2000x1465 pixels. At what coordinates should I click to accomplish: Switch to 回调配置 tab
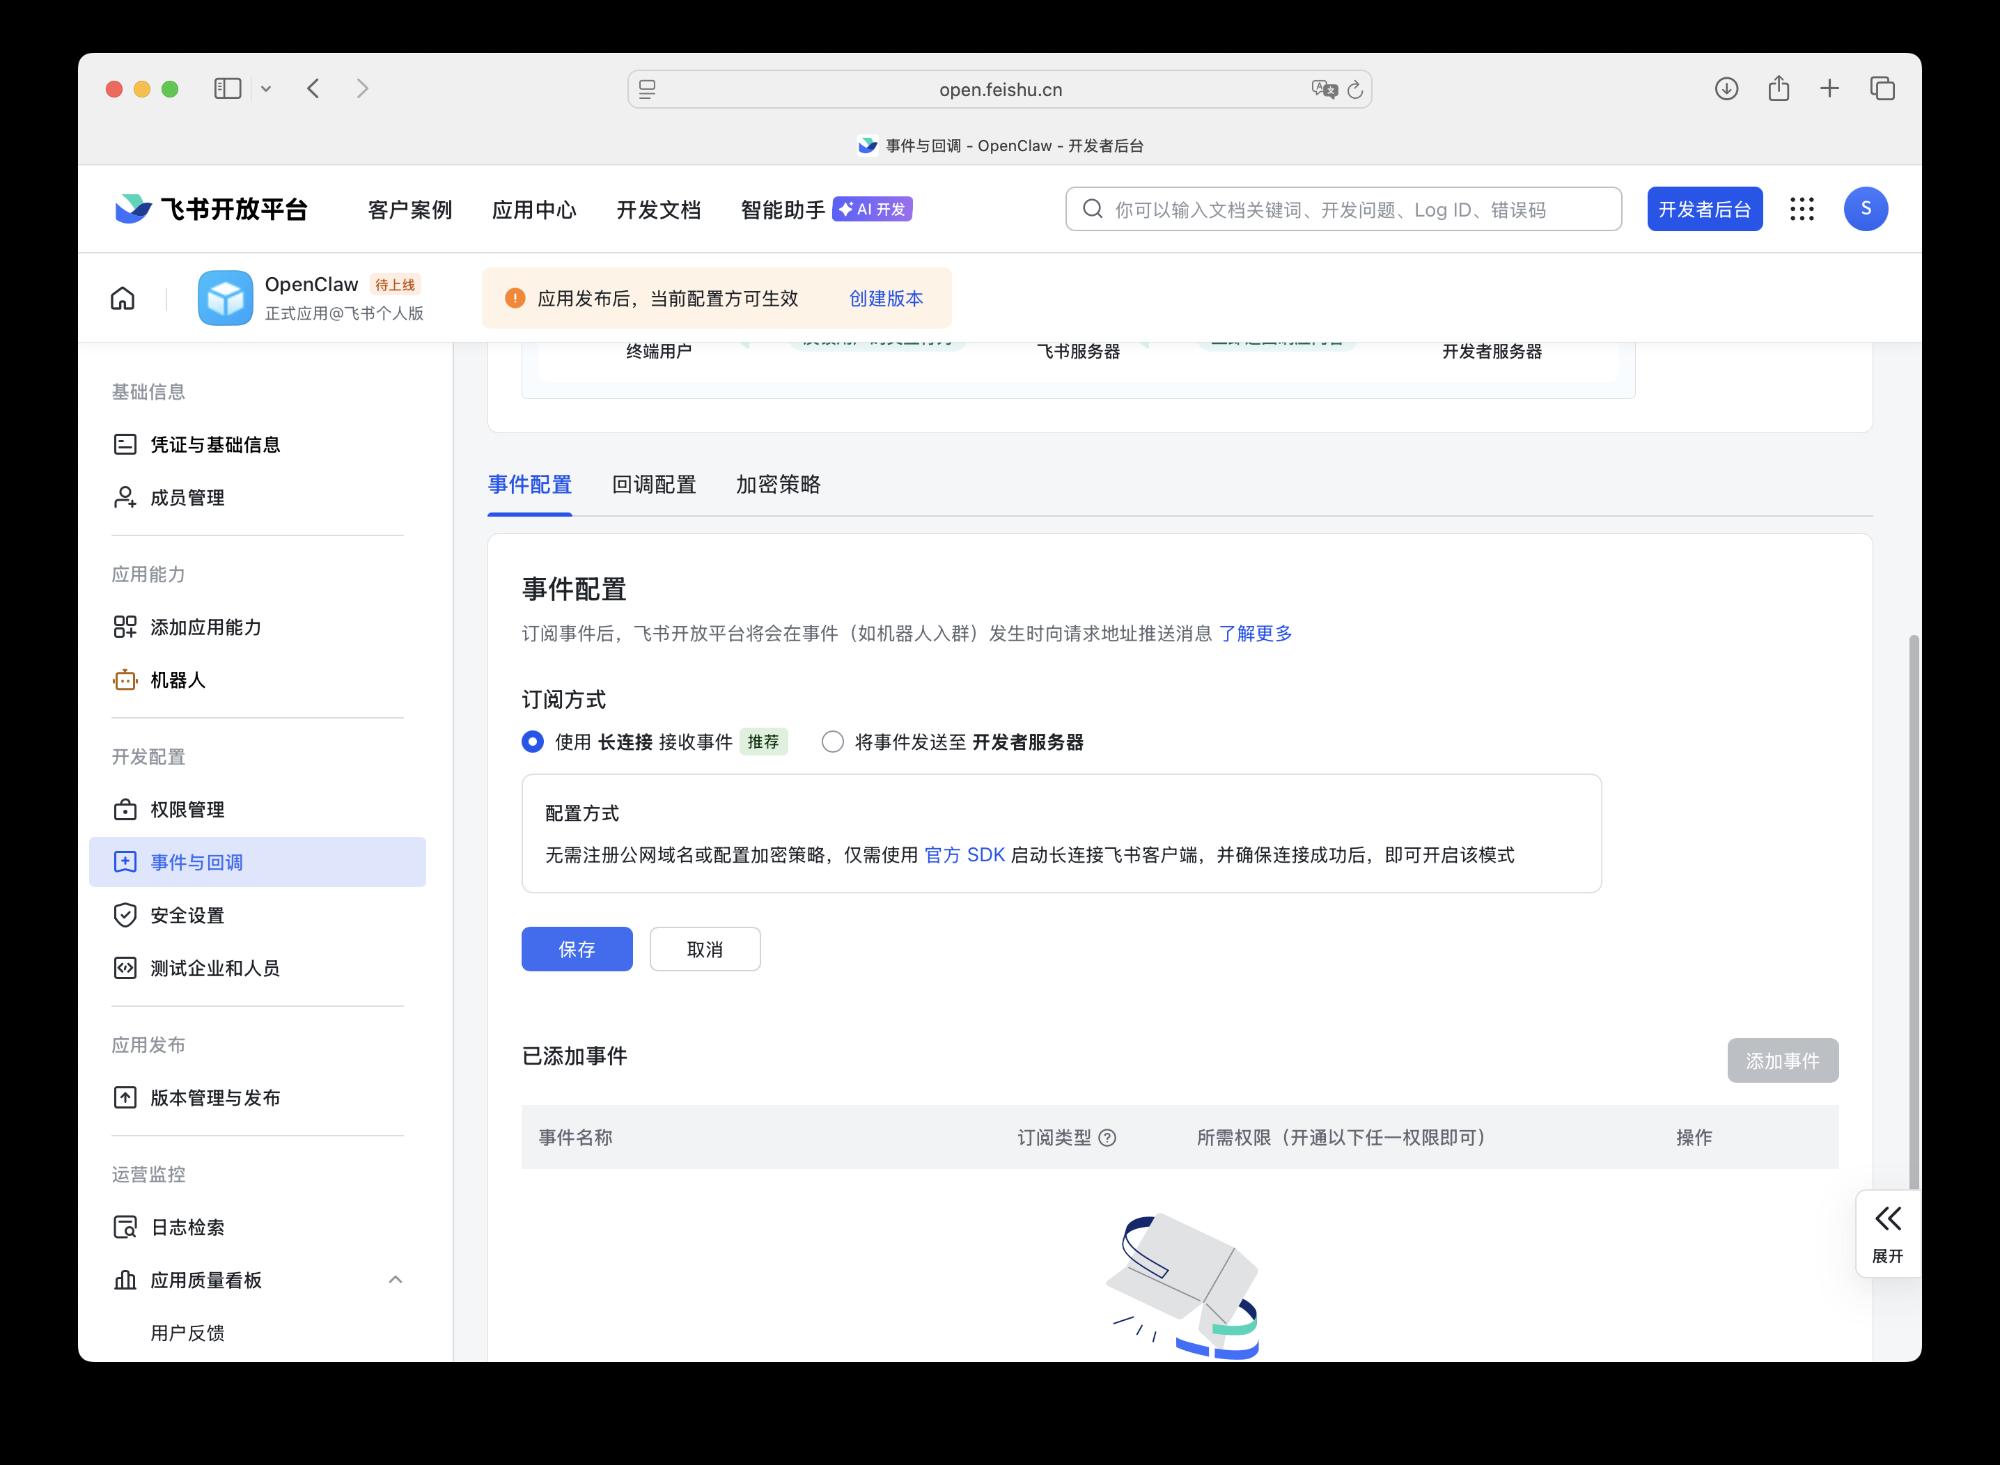[x=654, y=485]
